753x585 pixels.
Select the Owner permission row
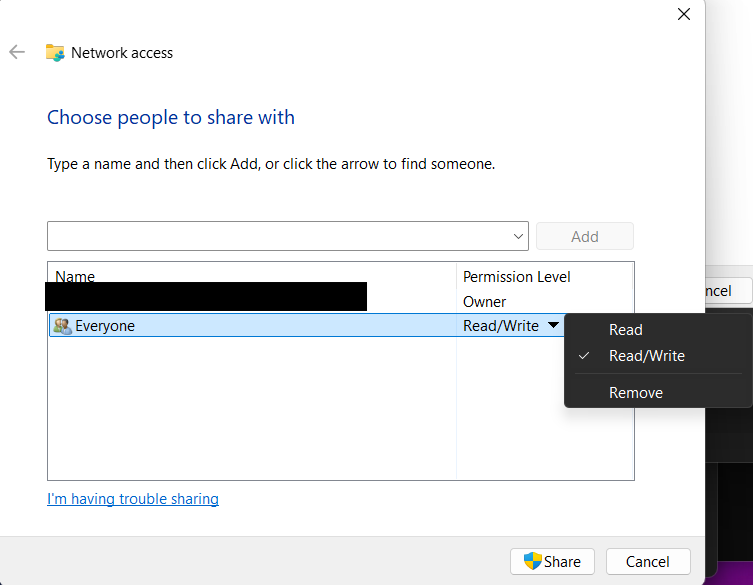coord(484,301)
